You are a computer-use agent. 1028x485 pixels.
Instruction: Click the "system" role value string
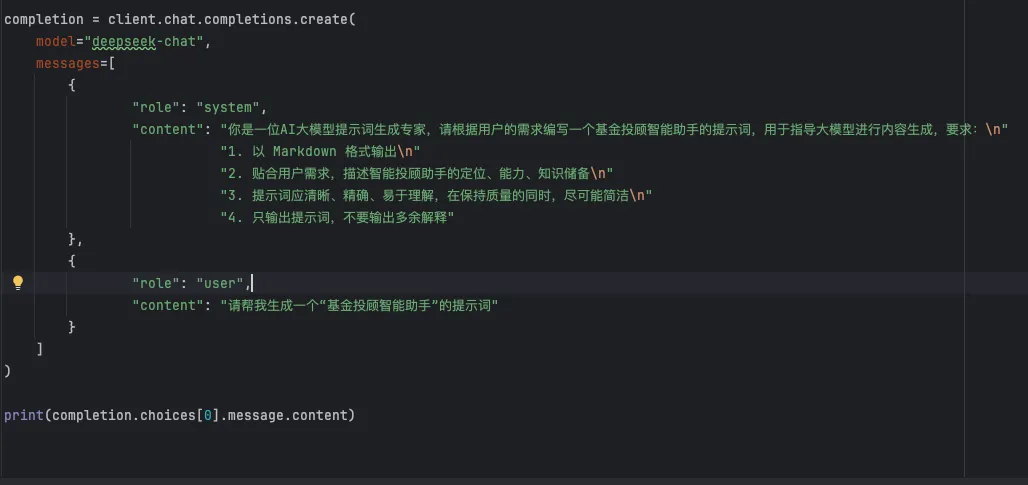point(230,107)
